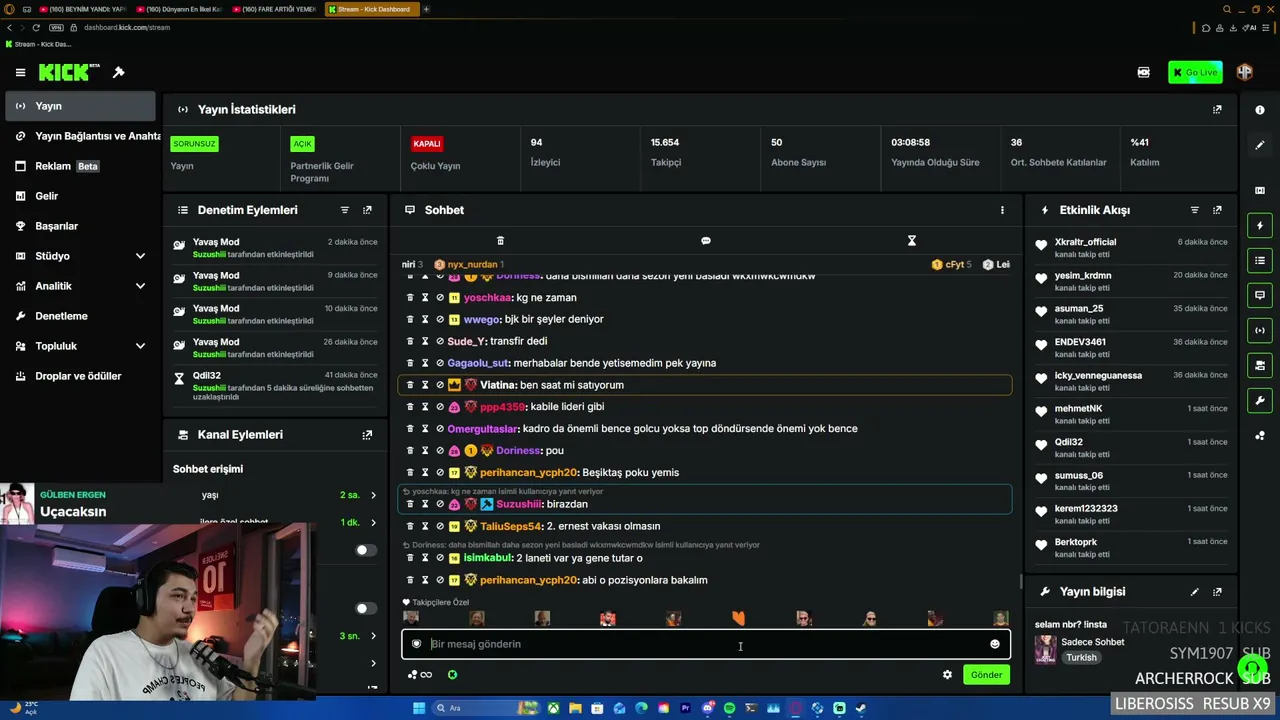Toggle the stream stats widget icon in toolbar
The width and height of the screenshot is (1280, 720).
(x=1260, y=330)
